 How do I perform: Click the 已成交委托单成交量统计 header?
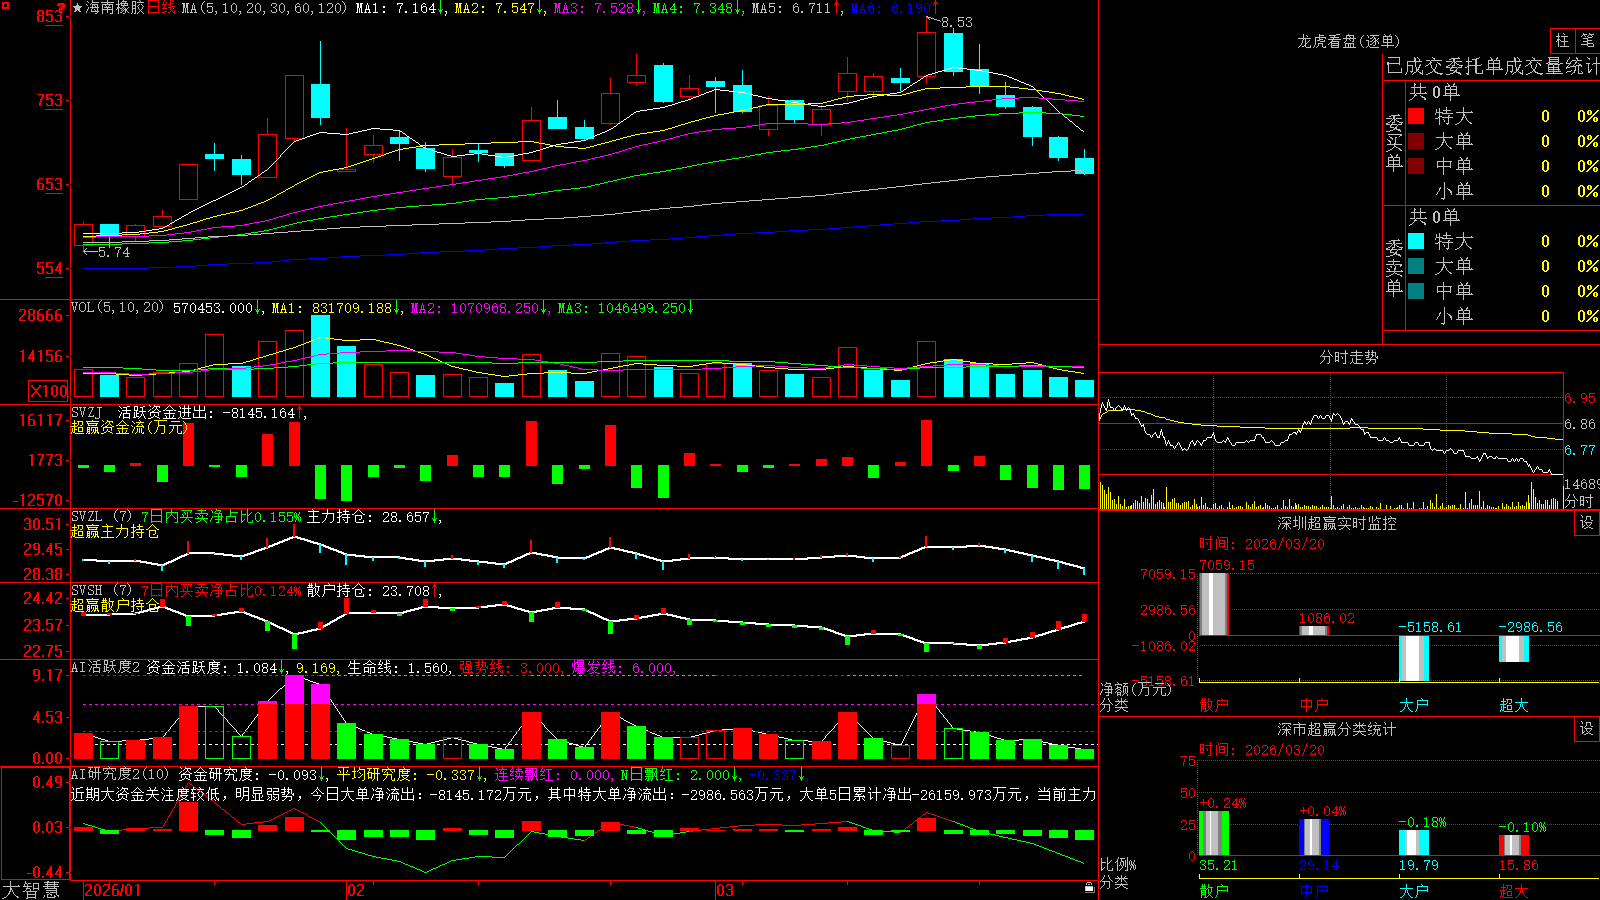click(1492, 66)
